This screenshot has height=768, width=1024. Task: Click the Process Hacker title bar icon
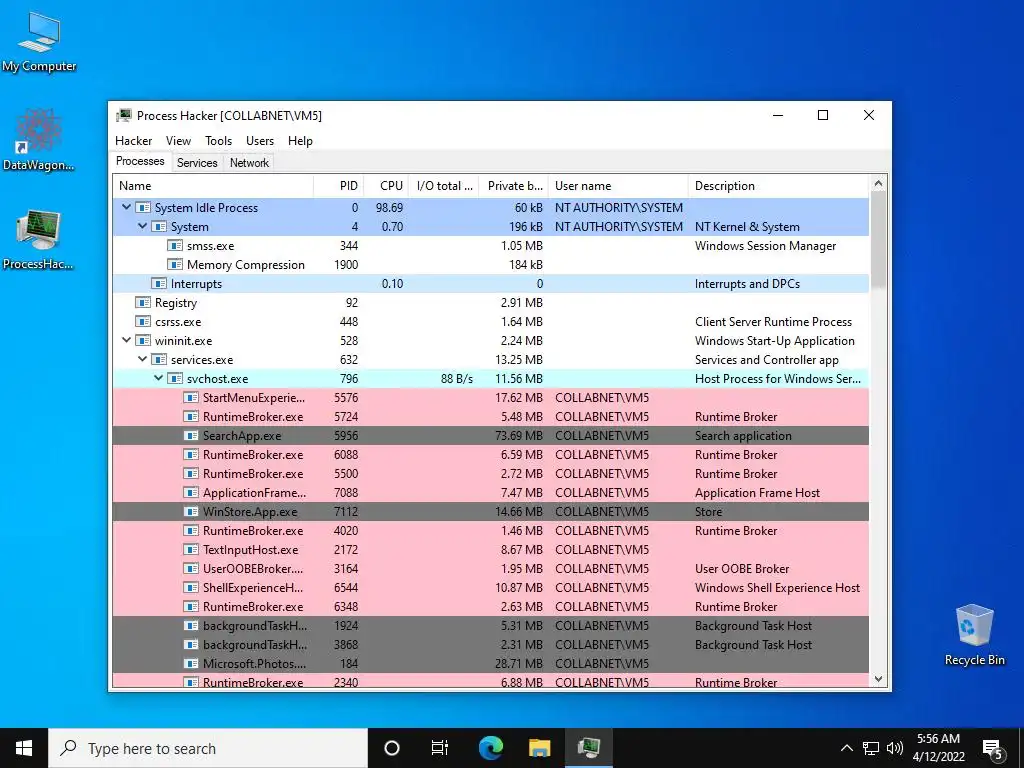pos(123,116)
